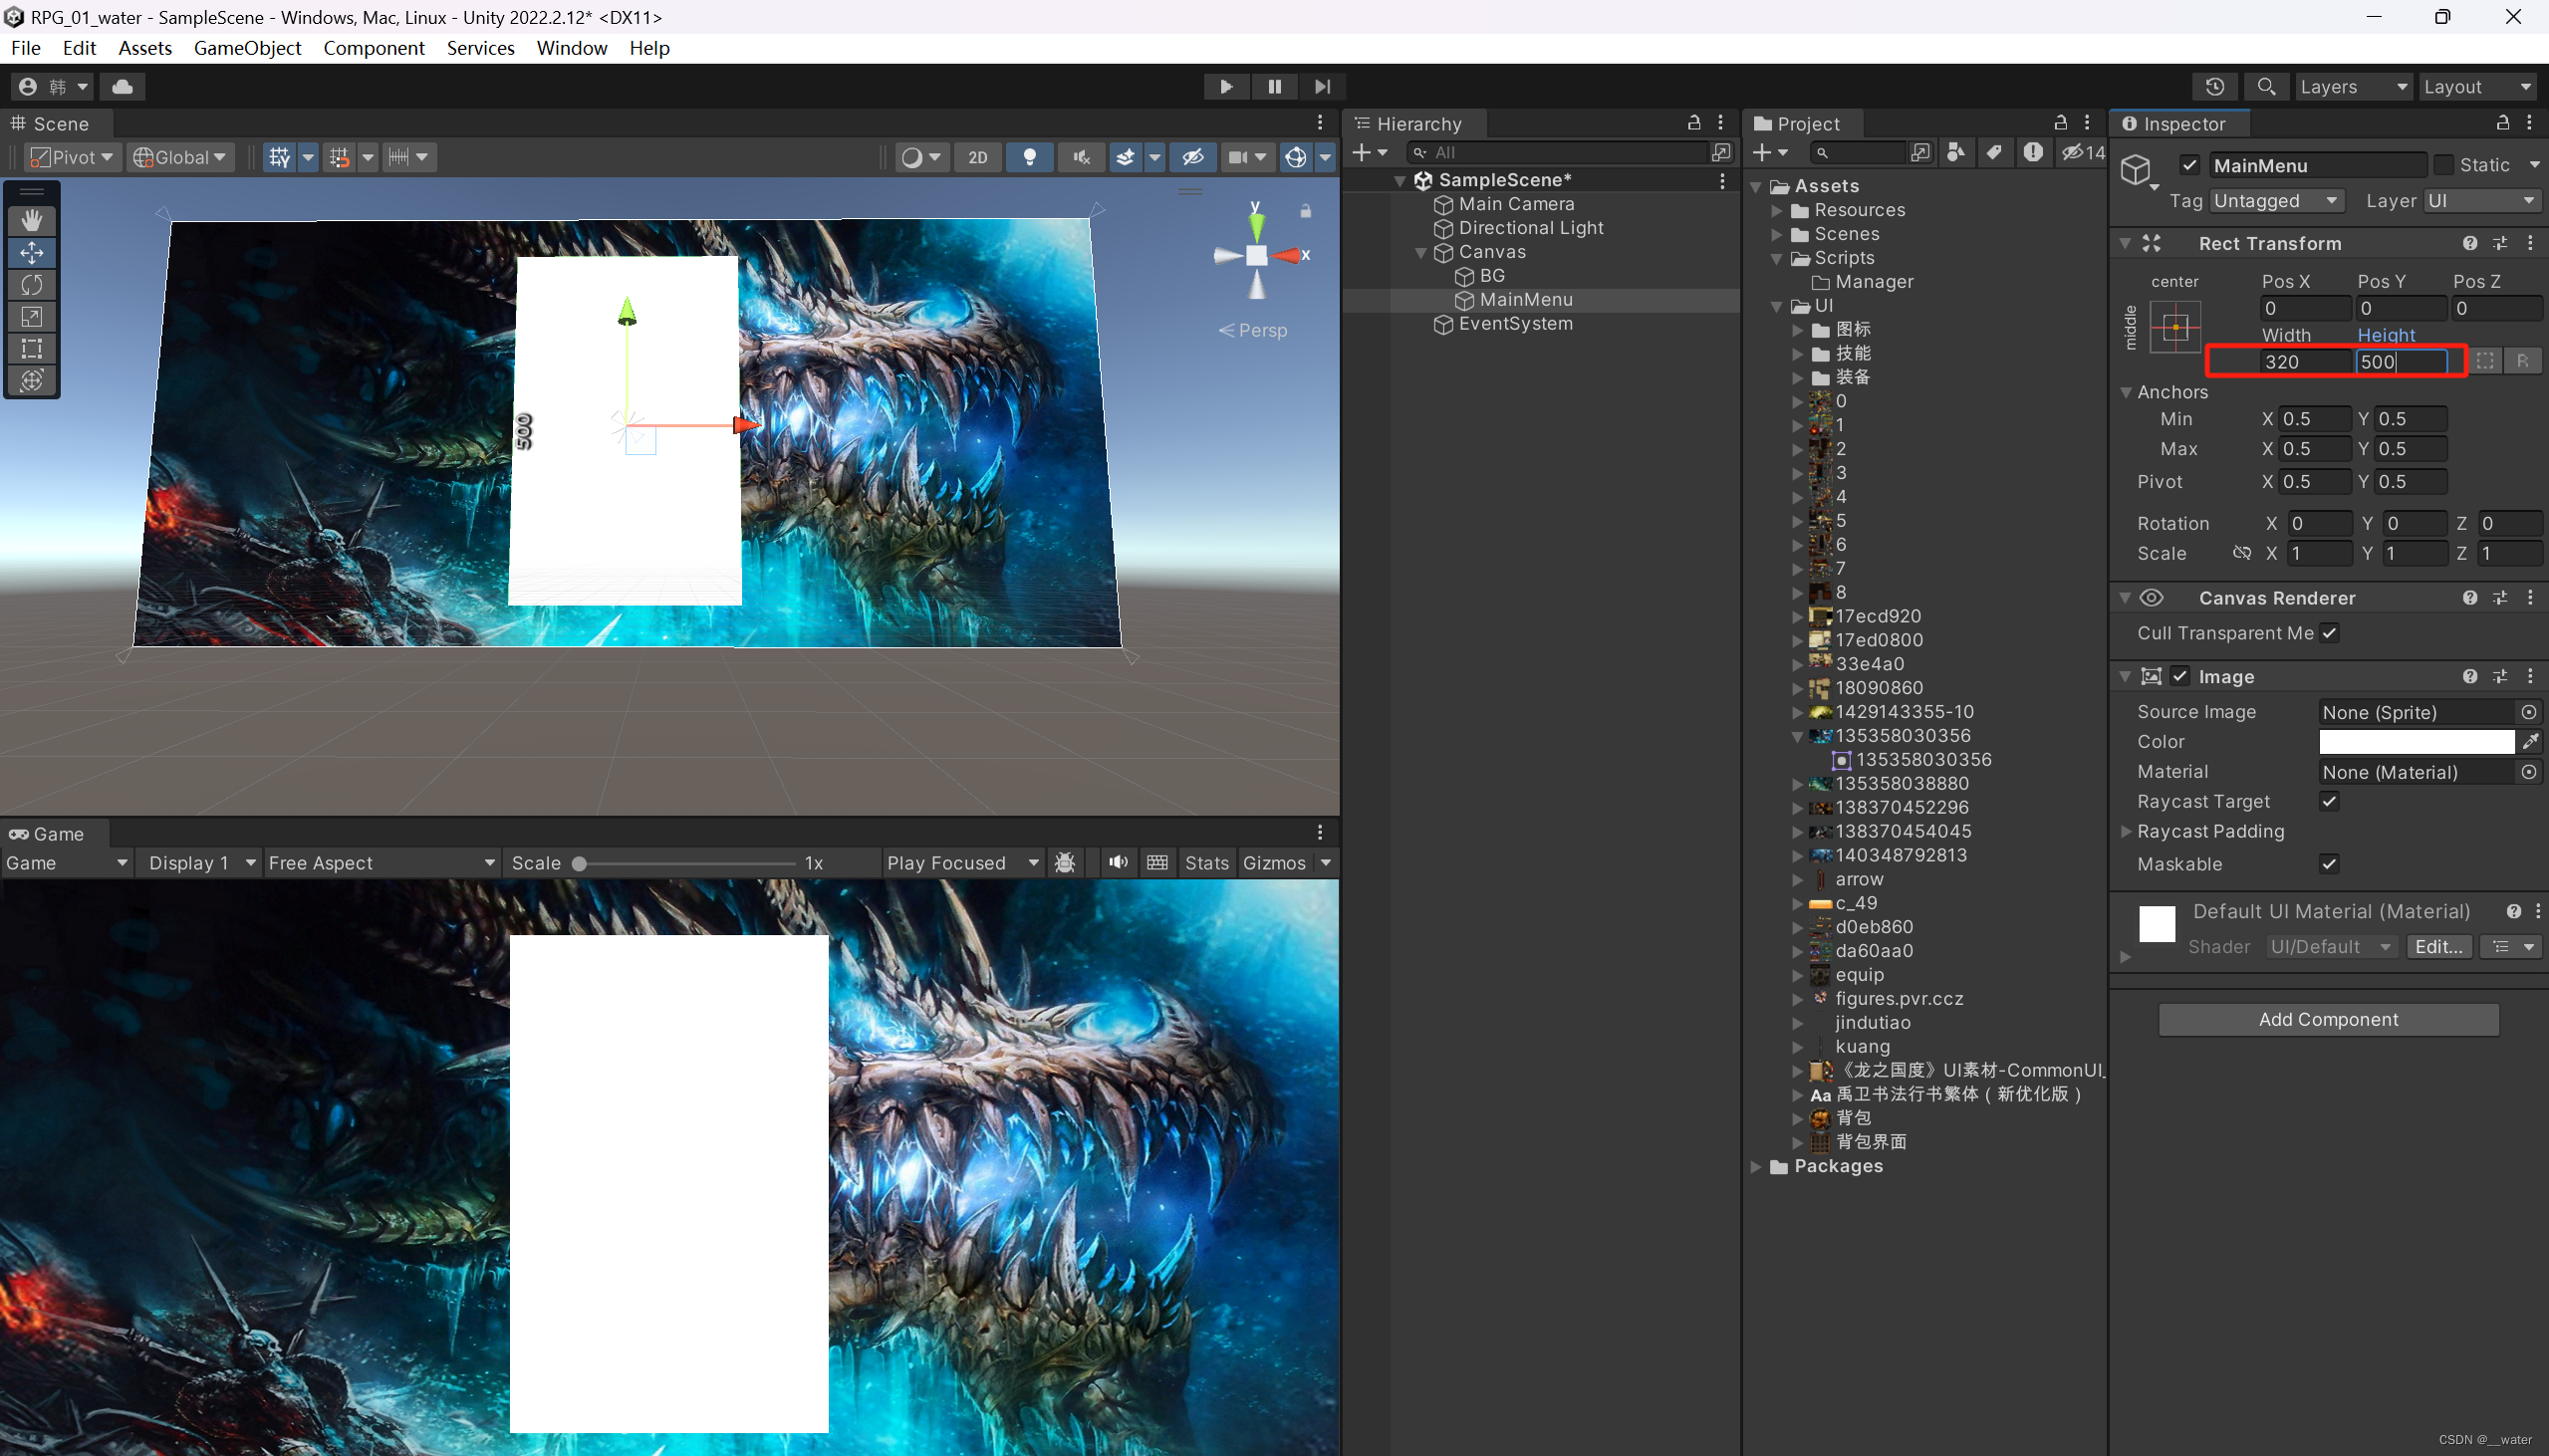The width and height of the screenshot is (2549, 1456).
Task: Toggle 2D view mode in Scene
Action: pos(978,157)
